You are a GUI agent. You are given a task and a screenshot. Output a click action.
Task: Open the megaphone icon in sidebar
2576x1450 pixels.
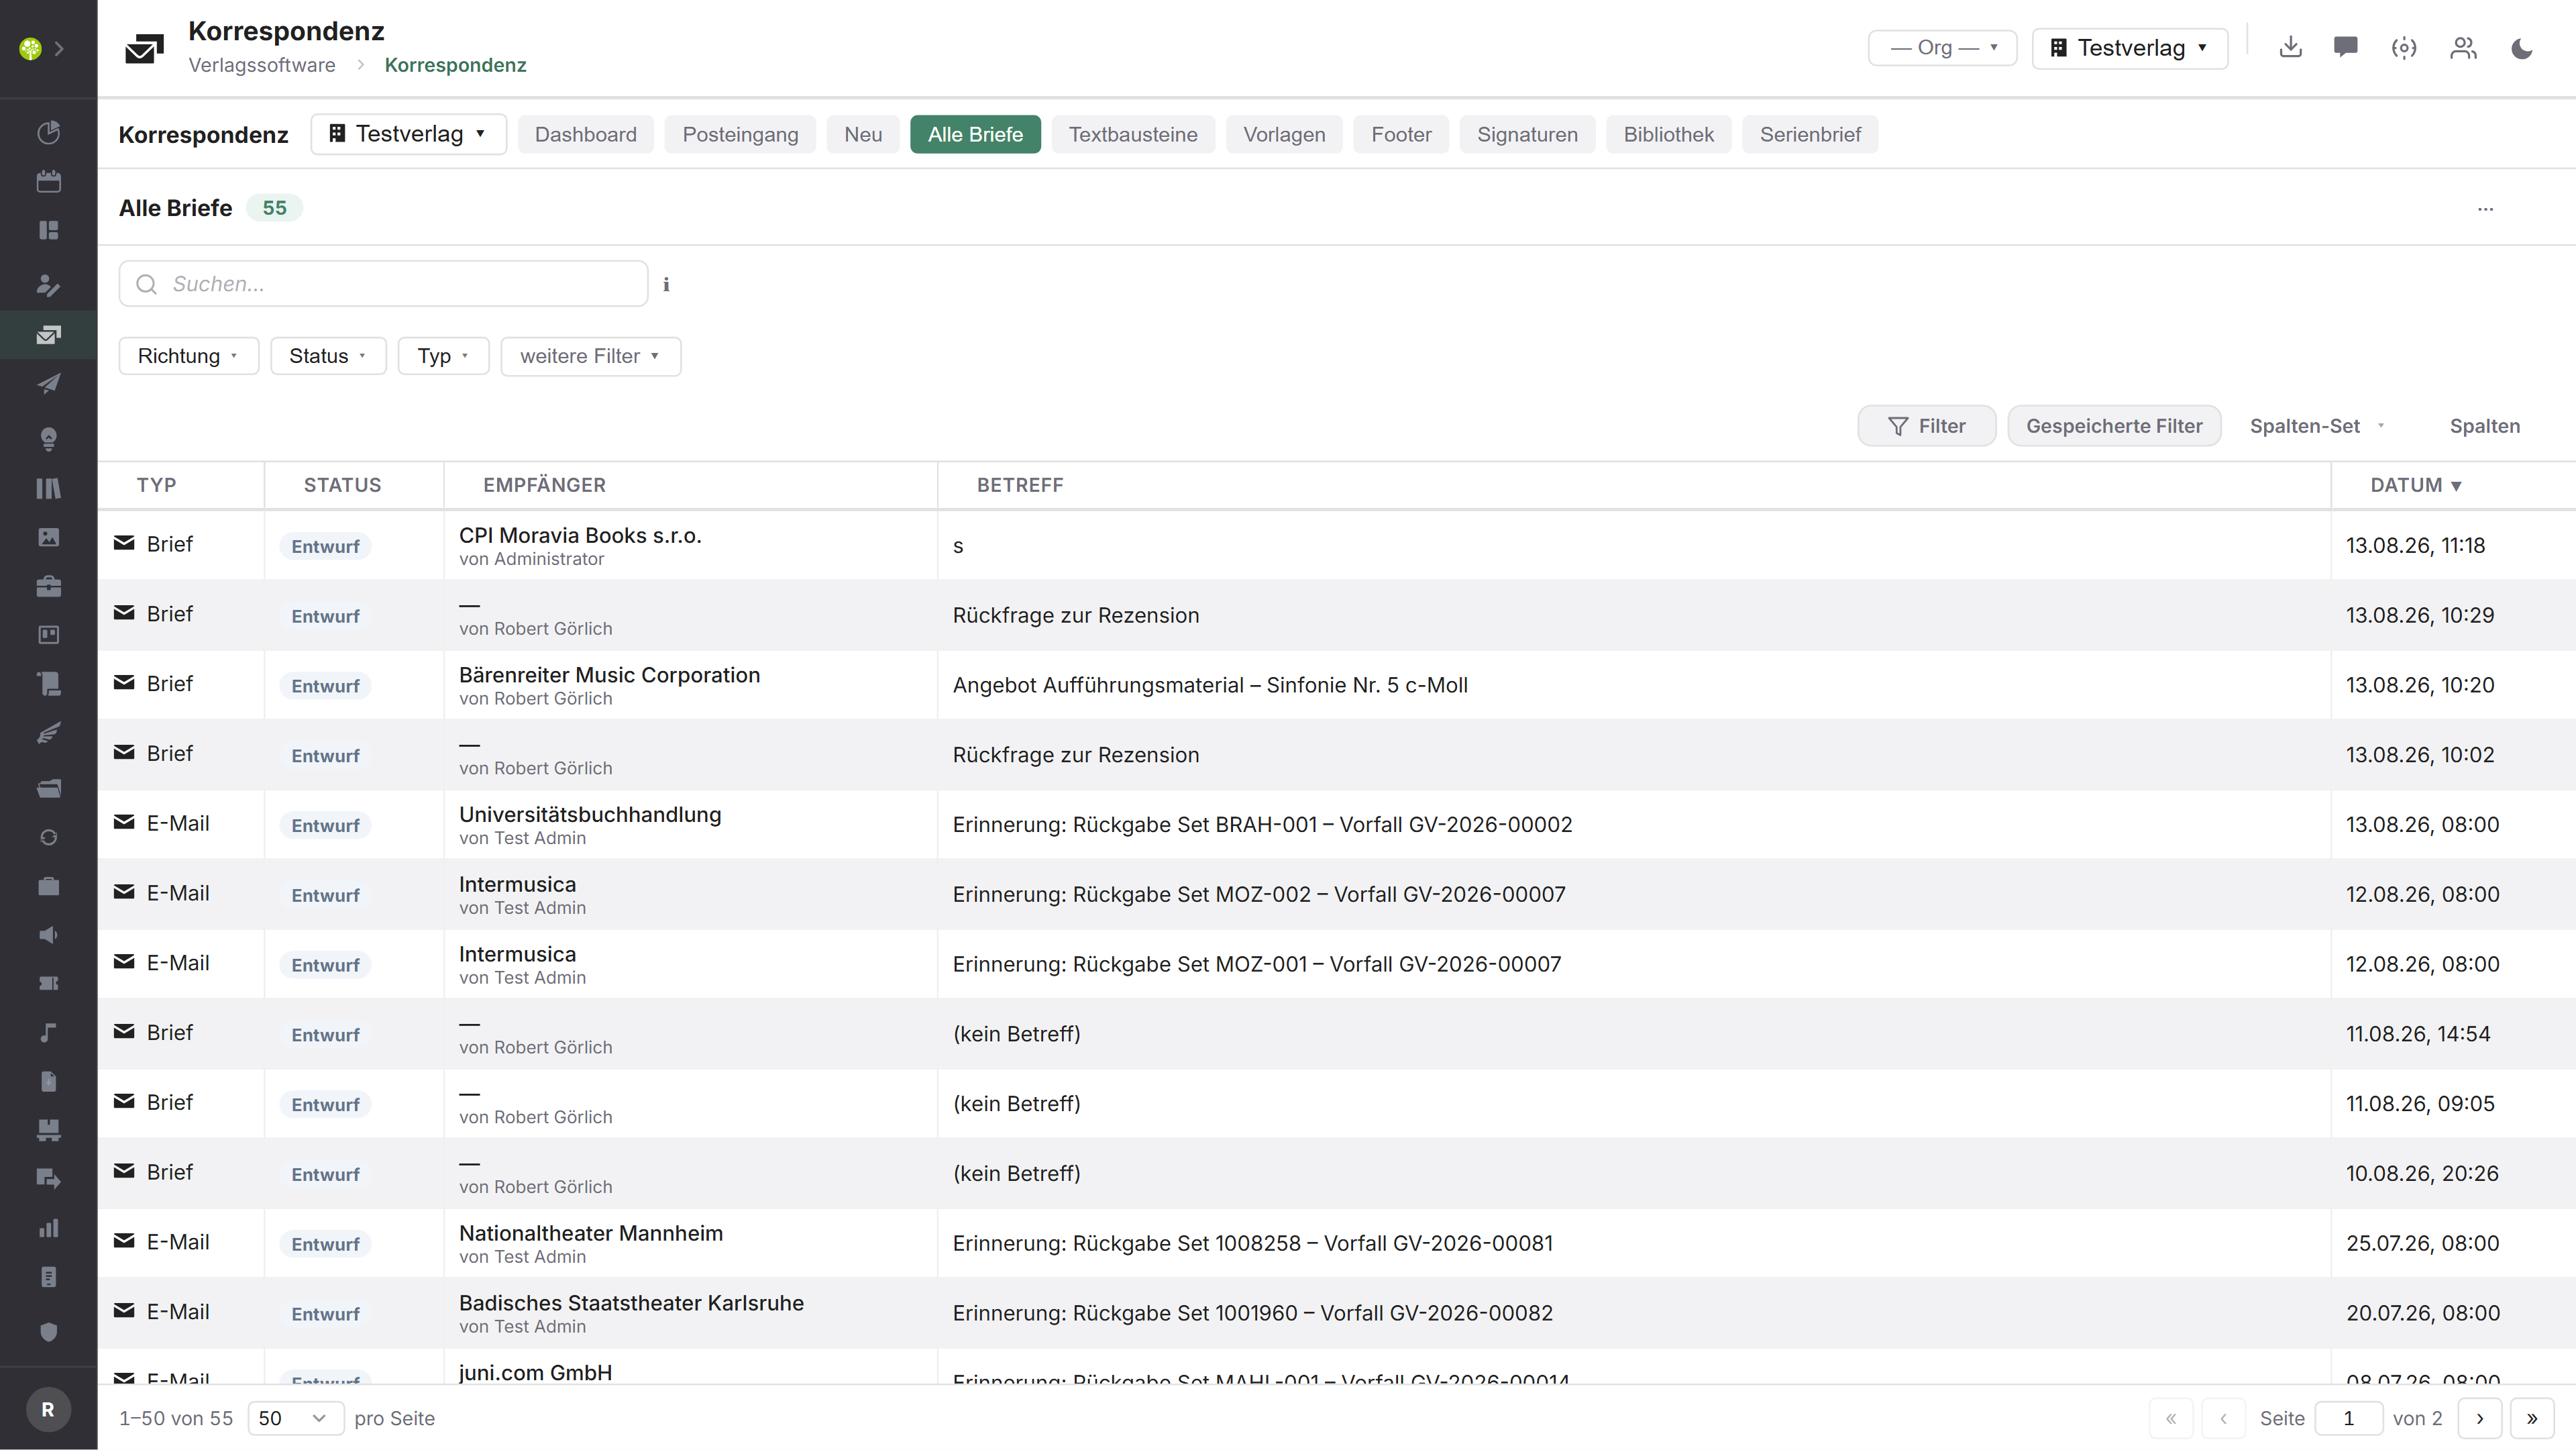[x=48, y=935]
